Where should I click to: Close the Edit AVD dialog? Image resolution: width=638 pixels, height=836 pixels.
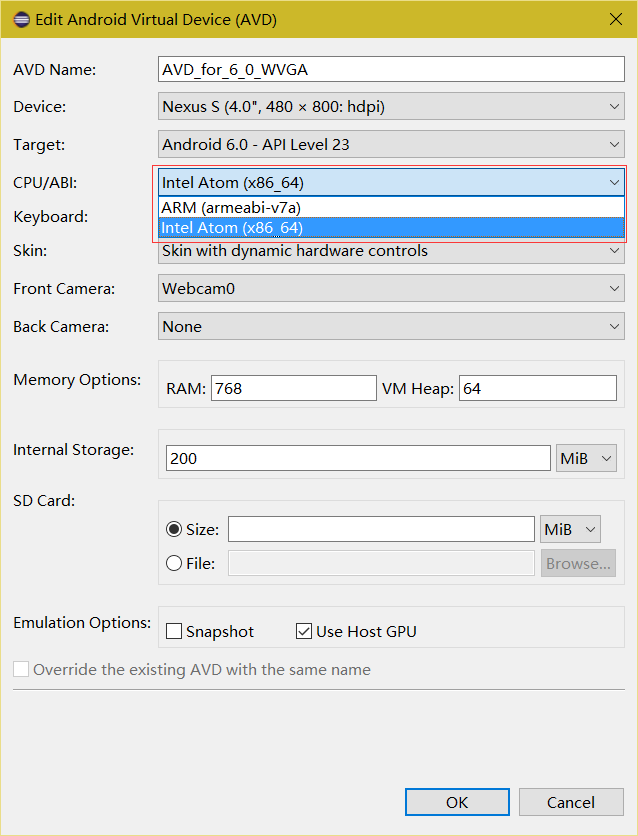click(616, 20)
